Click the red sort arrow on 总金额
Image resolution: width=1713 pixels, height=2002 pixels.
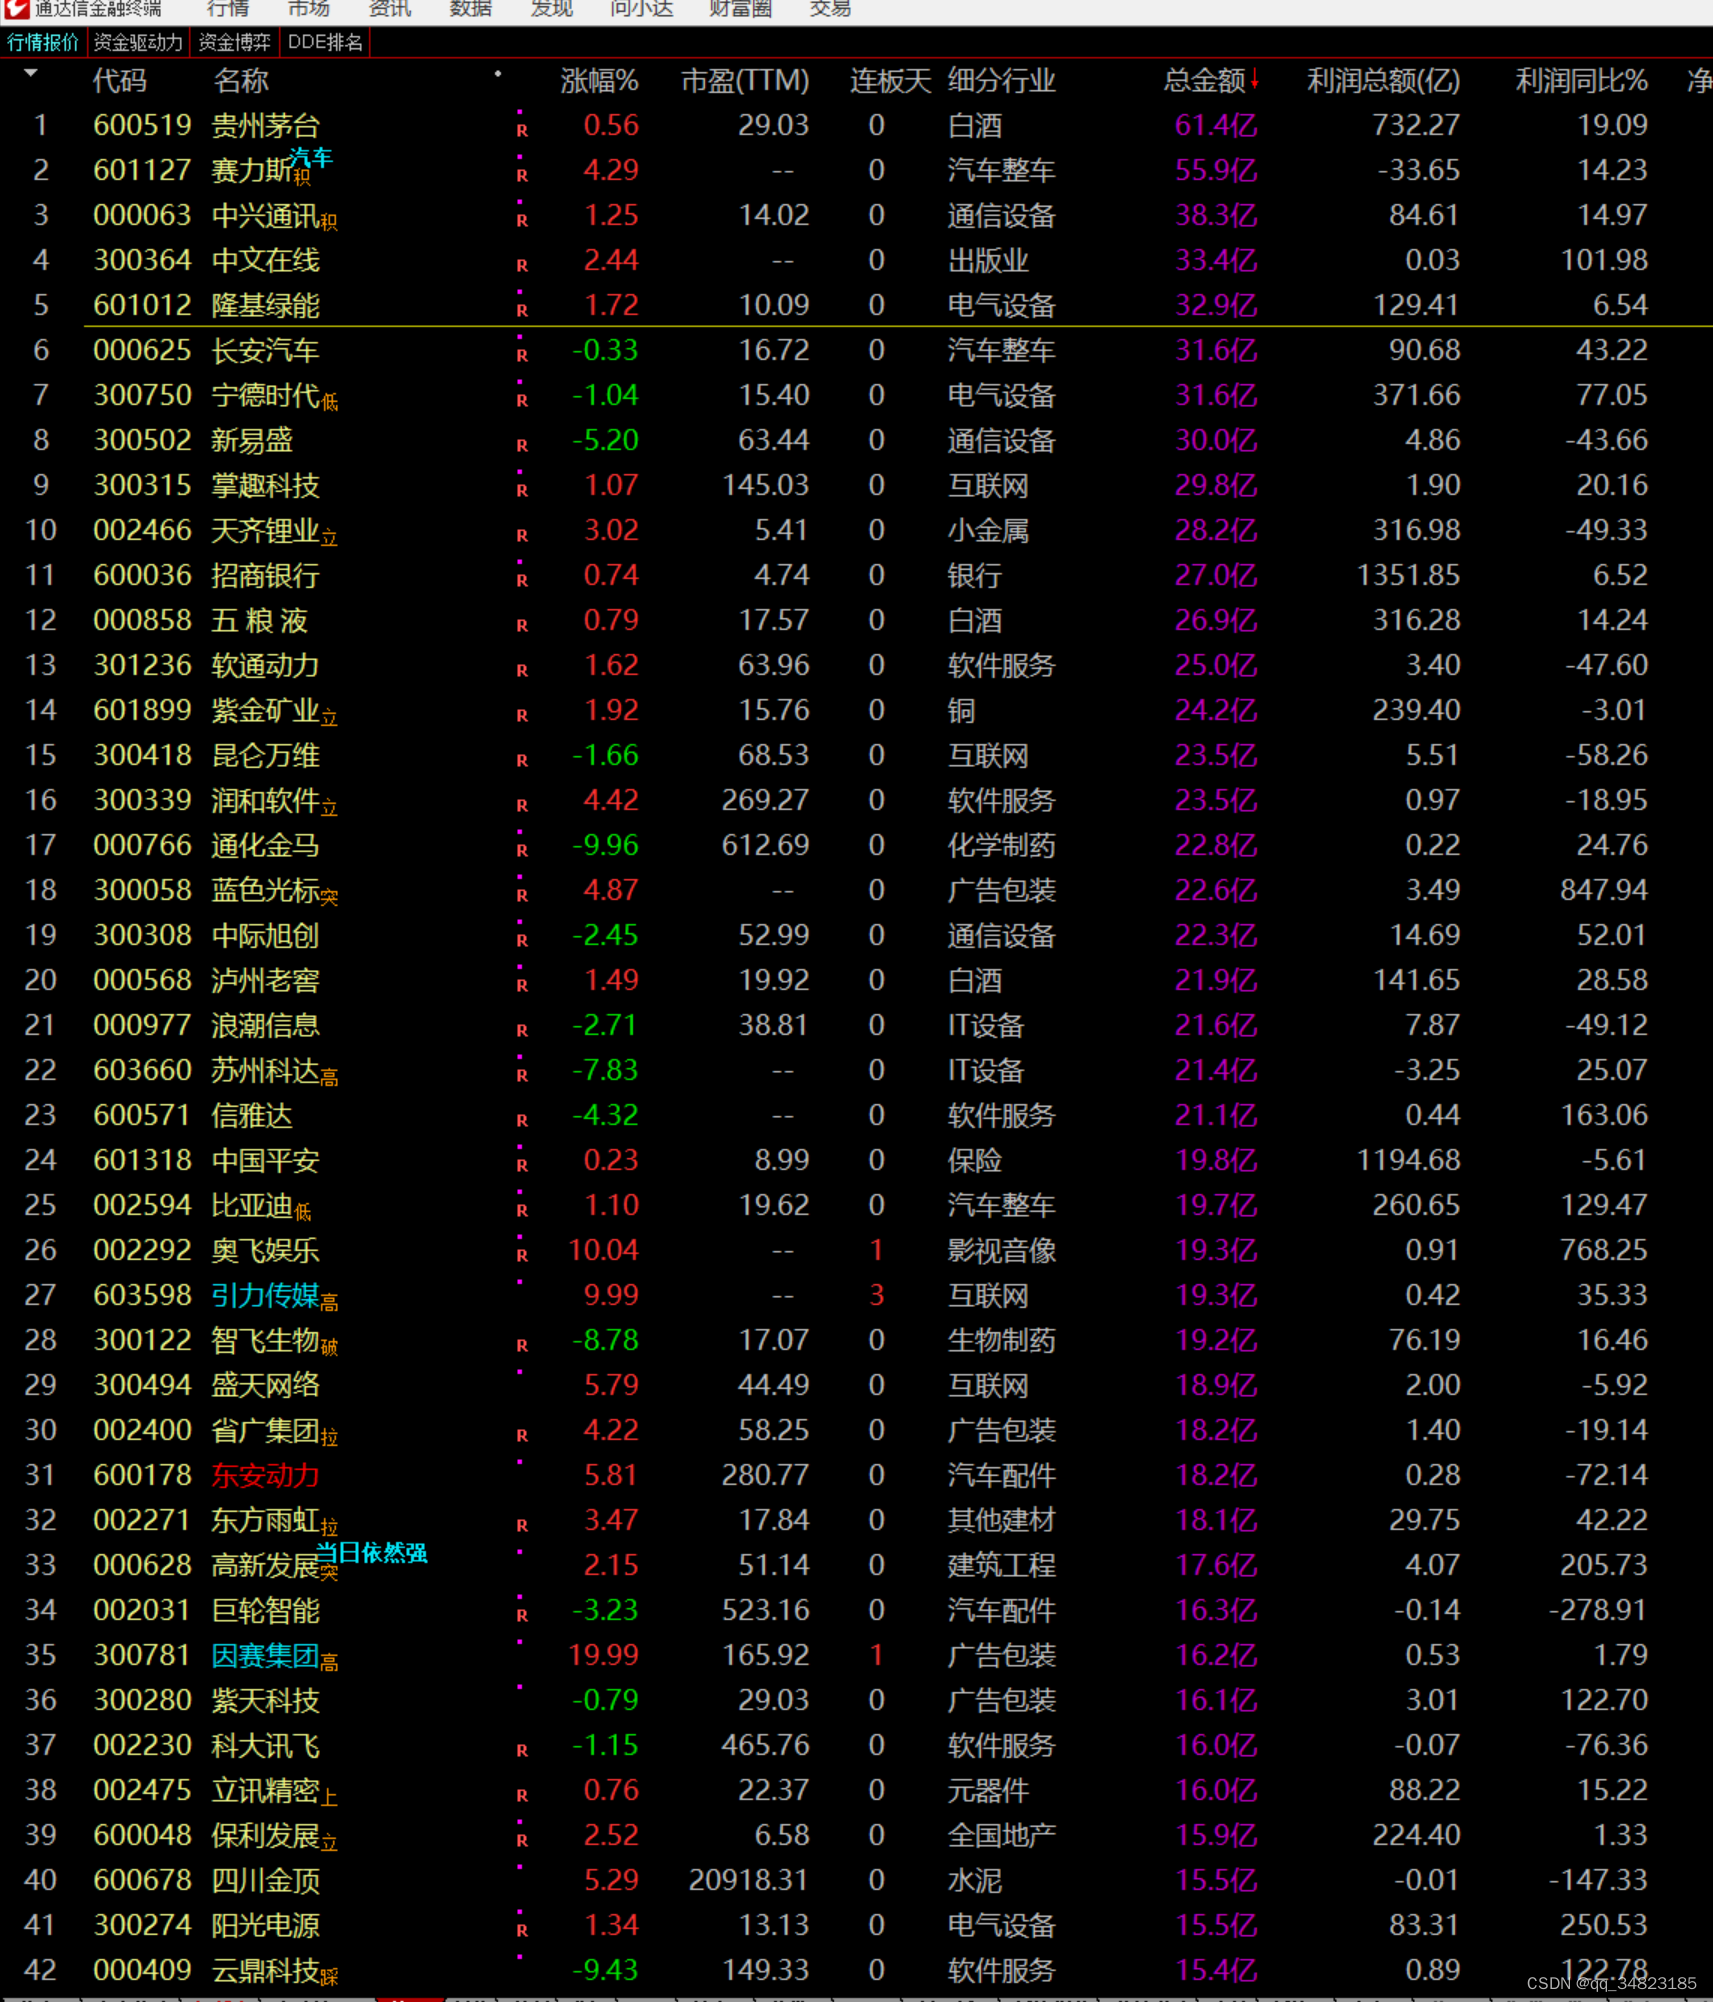click(x=1254, y=80)
